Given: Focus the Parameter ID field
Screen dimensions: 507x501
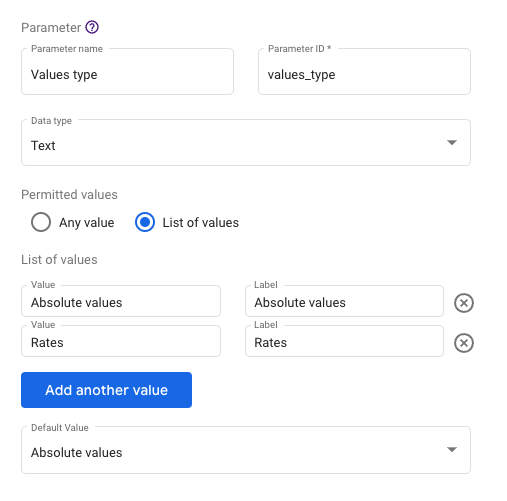Looking at the screenshot, I should pos(364,71).
